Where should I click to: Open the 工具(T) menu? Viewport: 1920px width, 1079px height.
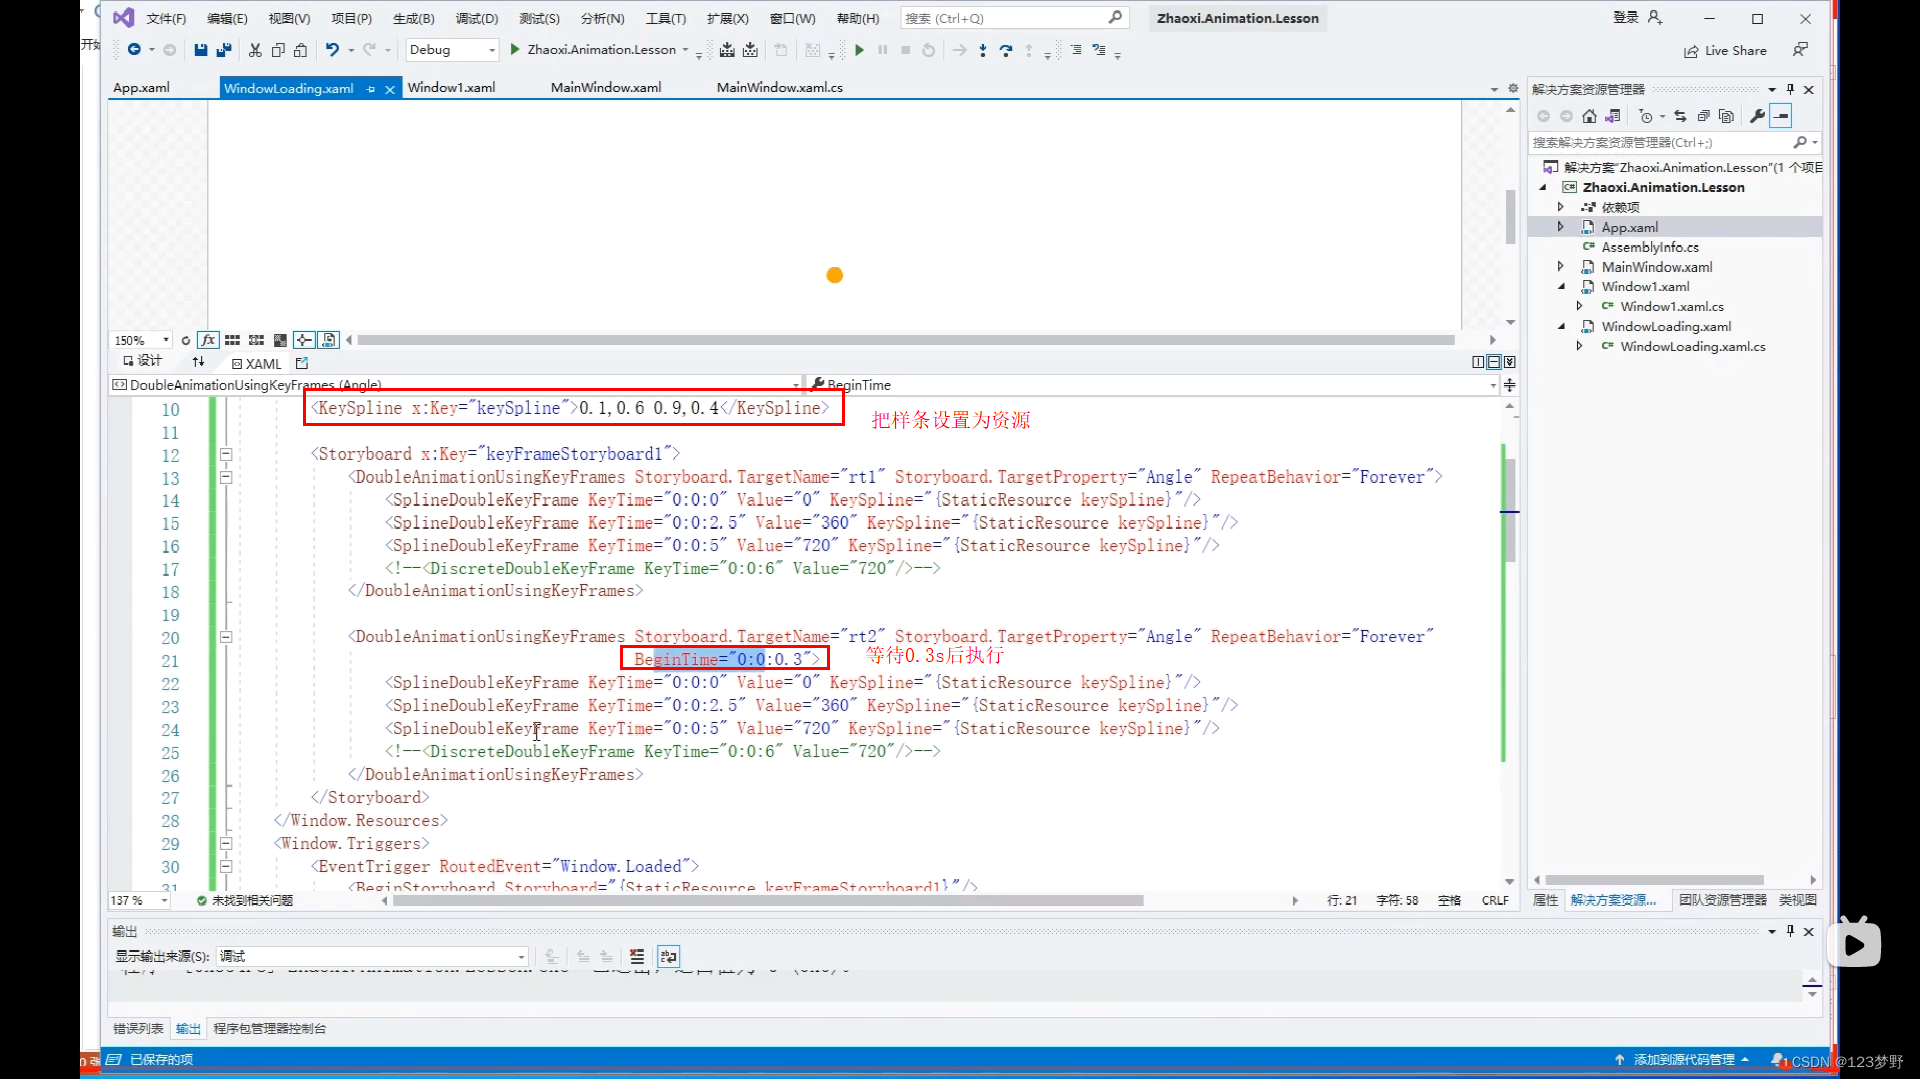click(x=666, y=19)
